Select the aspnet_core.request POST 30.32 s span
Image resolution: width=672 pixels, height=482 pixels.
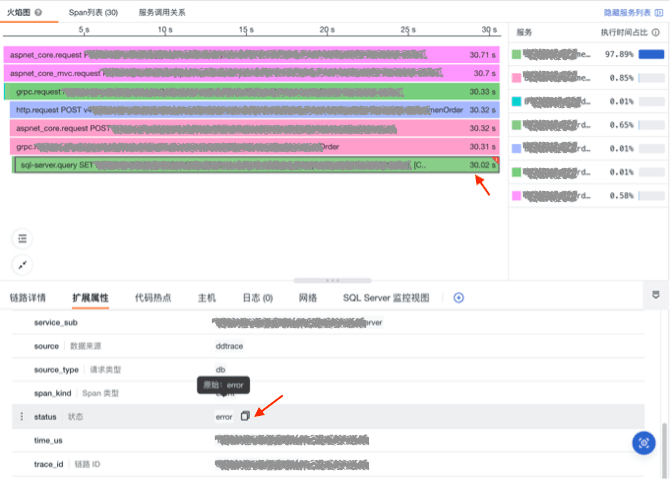click(x=255, y=128)
